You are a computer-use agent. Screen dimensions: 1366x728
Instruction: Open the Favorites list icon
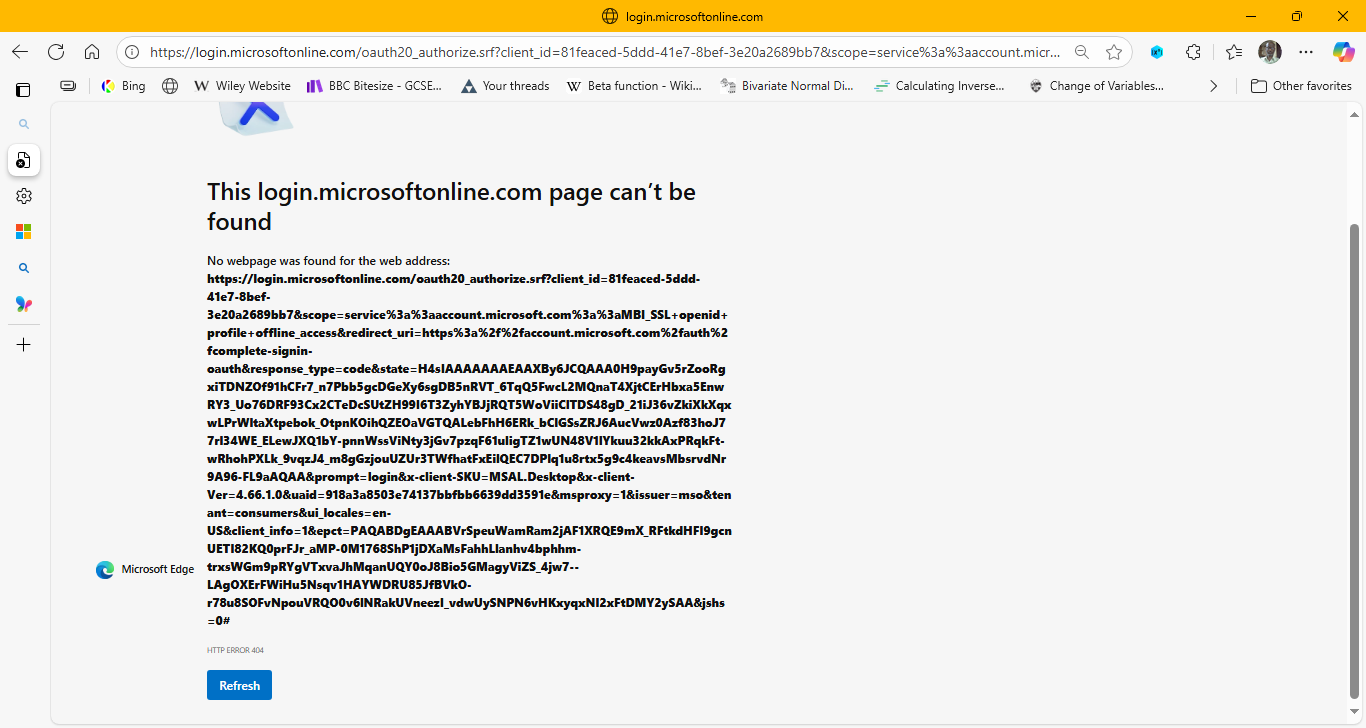(x=1233, y=51)
